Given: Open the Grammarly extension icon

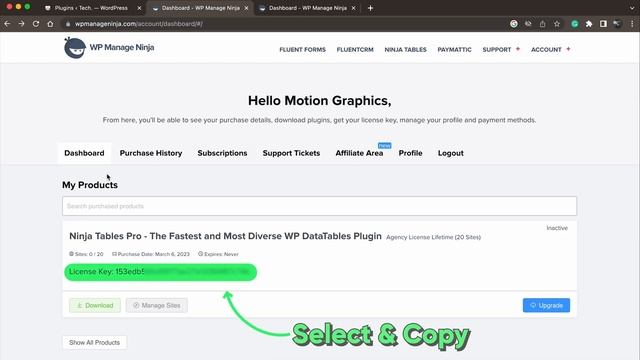Looking at the screenshot, I should point(575,24).
